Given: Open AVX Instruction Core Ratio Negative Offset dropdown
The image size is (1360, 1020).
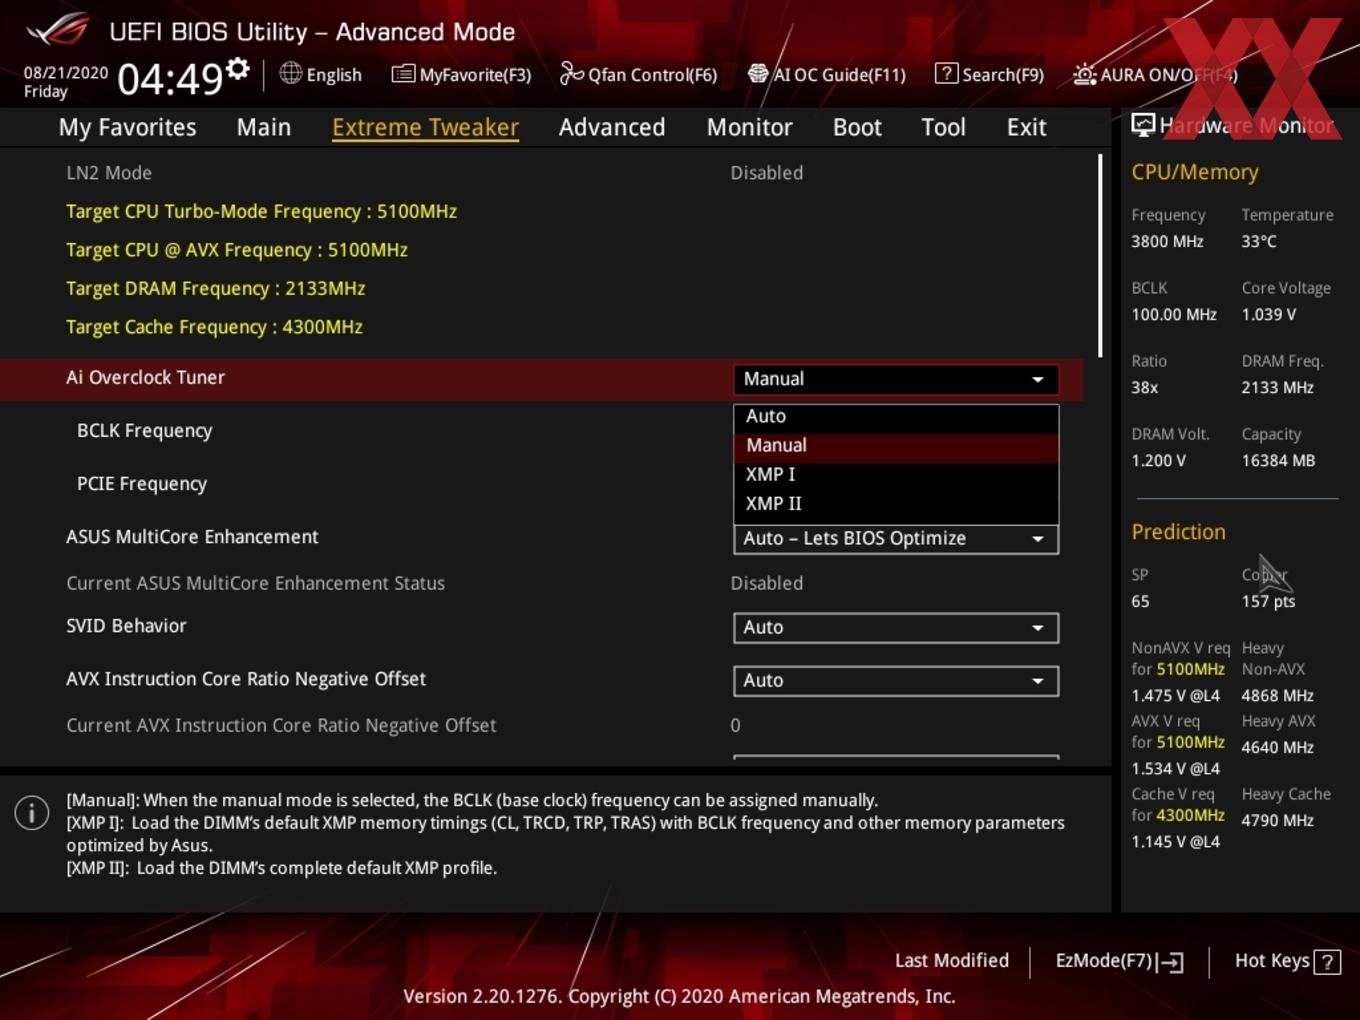Looking at the screenshot, I should click(x=895, y=680).
